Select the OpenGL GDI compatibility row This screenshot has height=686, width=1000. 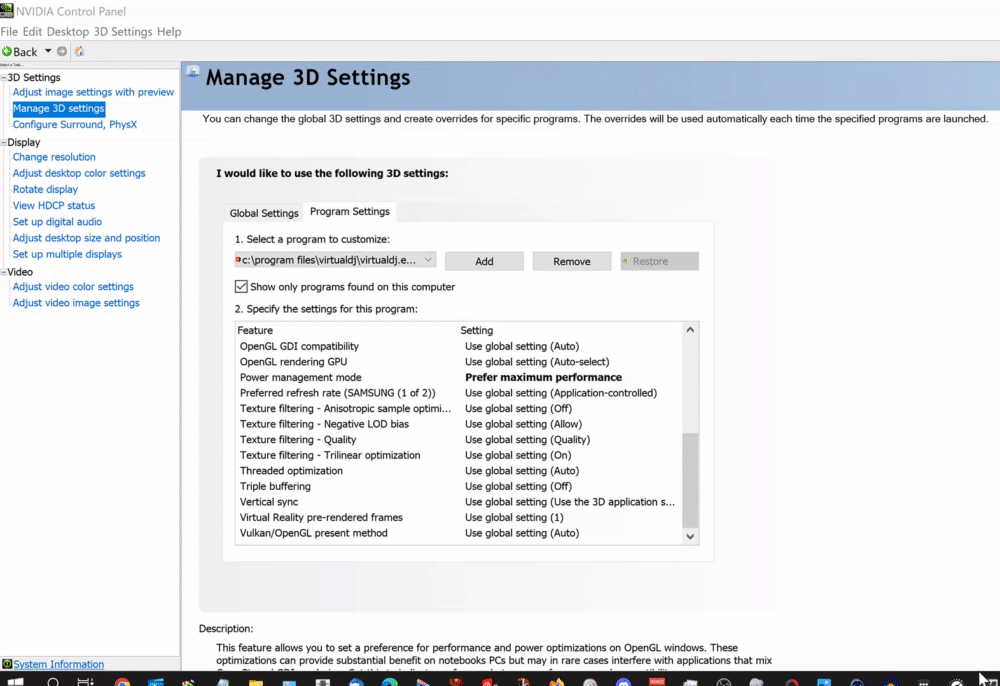[x=459, y=346]
